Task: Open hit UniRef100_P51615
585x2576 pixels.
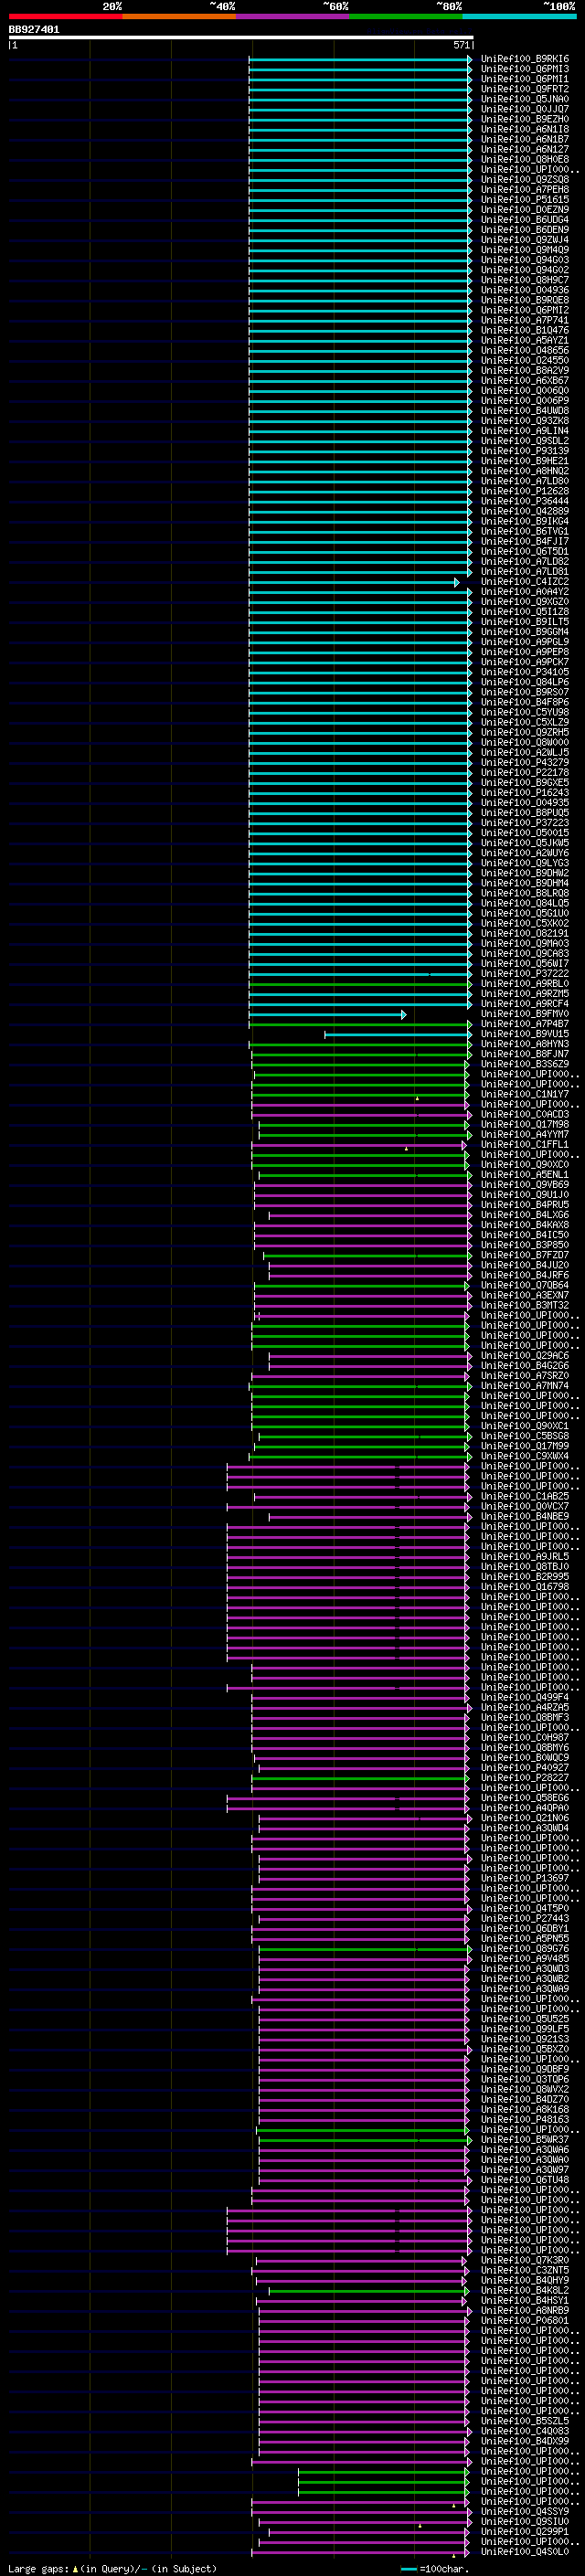Action: click(525, 200)
